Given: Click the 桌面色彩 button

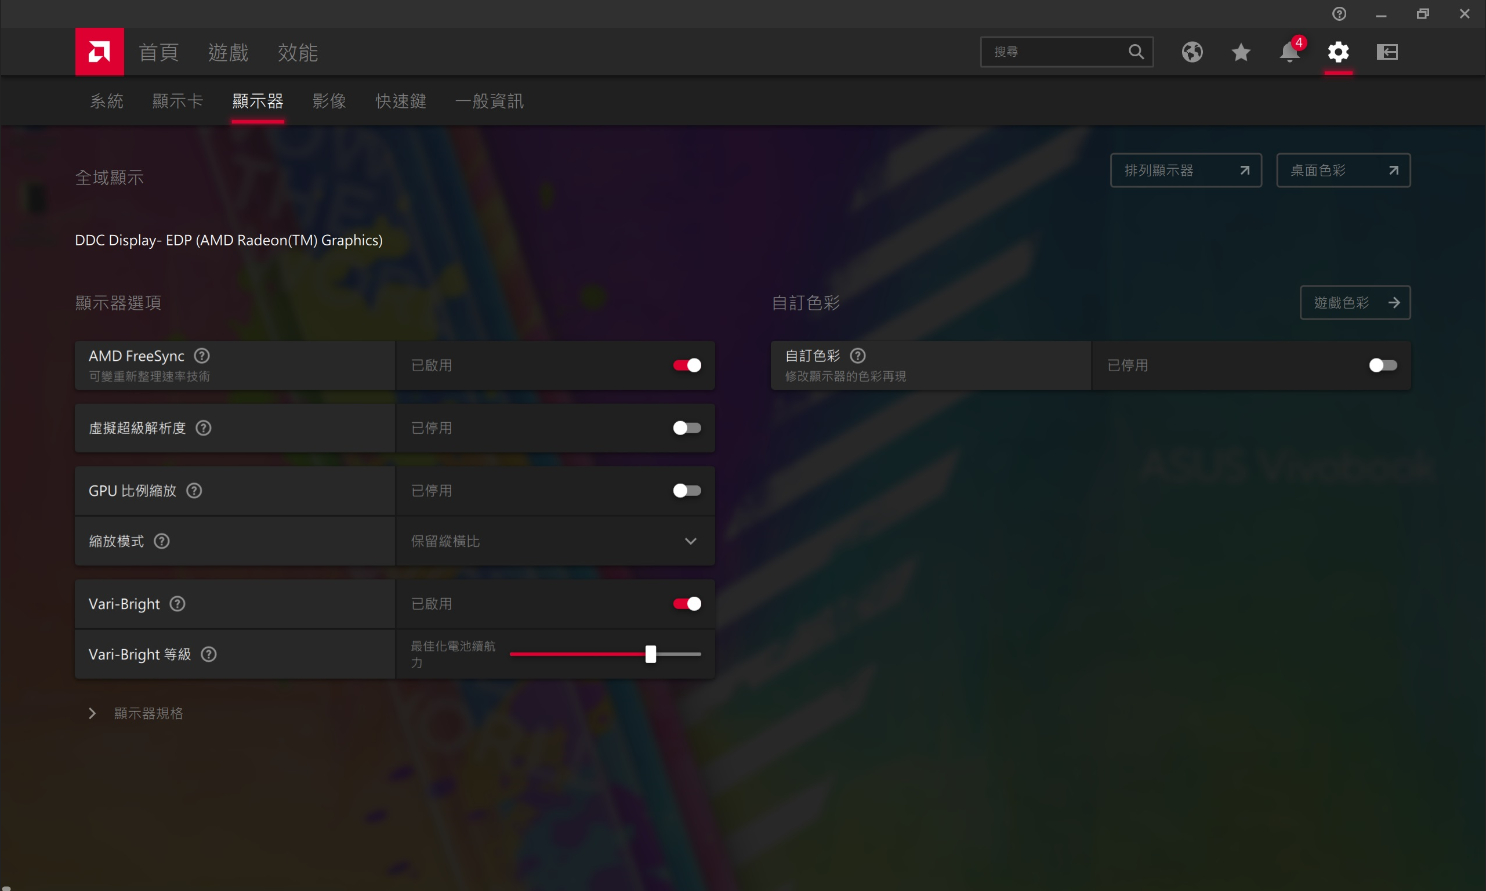Looking at the screenshot, I should pyautogui.click(x=1343, y=171).
